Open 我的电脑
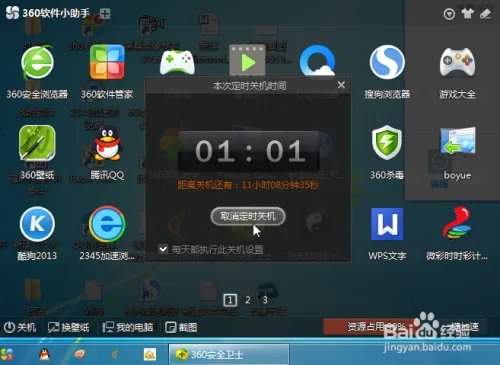Viewport: 500px width, 365px height. (x=128, y=327)
